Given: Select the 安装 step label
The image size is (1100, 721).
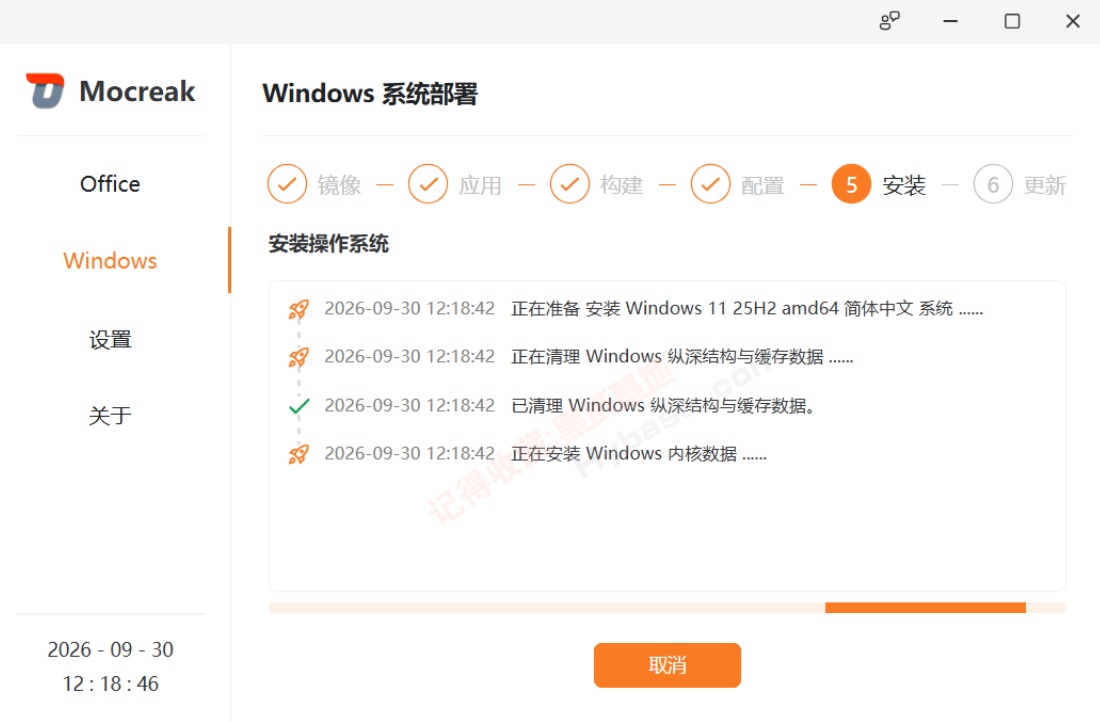Looking at the screenshot, I should pos(904,185).
